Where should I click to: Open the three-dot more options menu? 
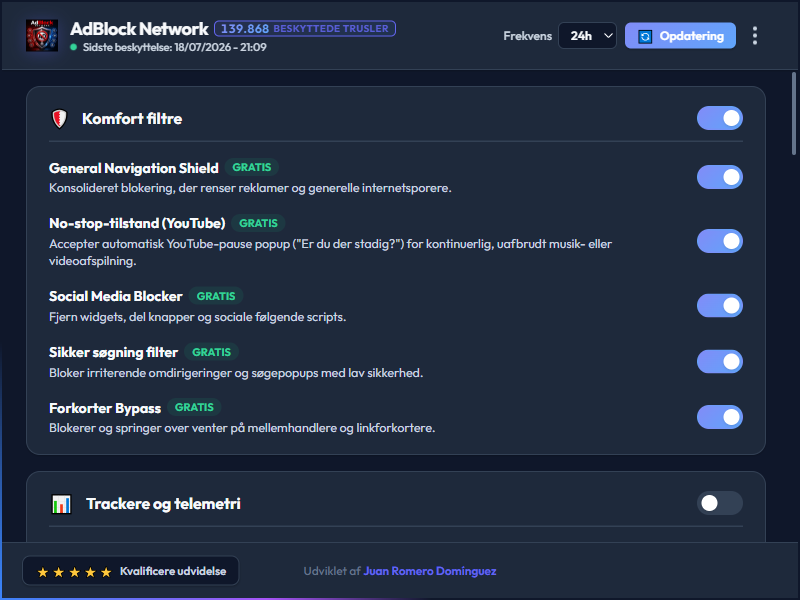click(755, 36)
